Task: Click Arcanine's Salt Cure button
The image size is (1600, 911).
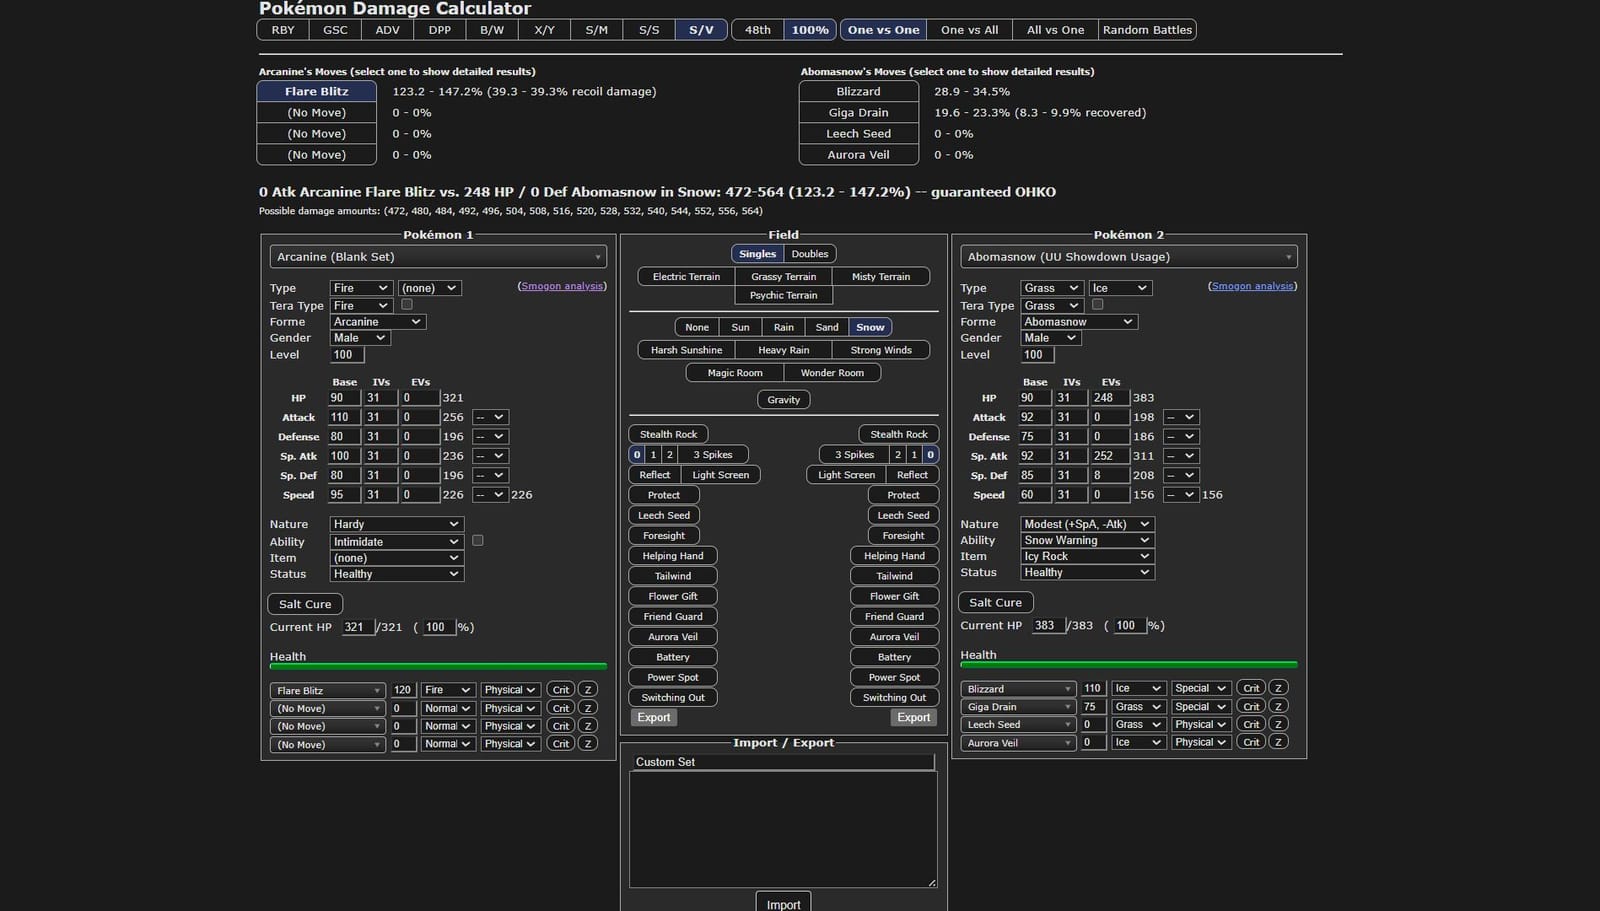Action: [304, 604]
